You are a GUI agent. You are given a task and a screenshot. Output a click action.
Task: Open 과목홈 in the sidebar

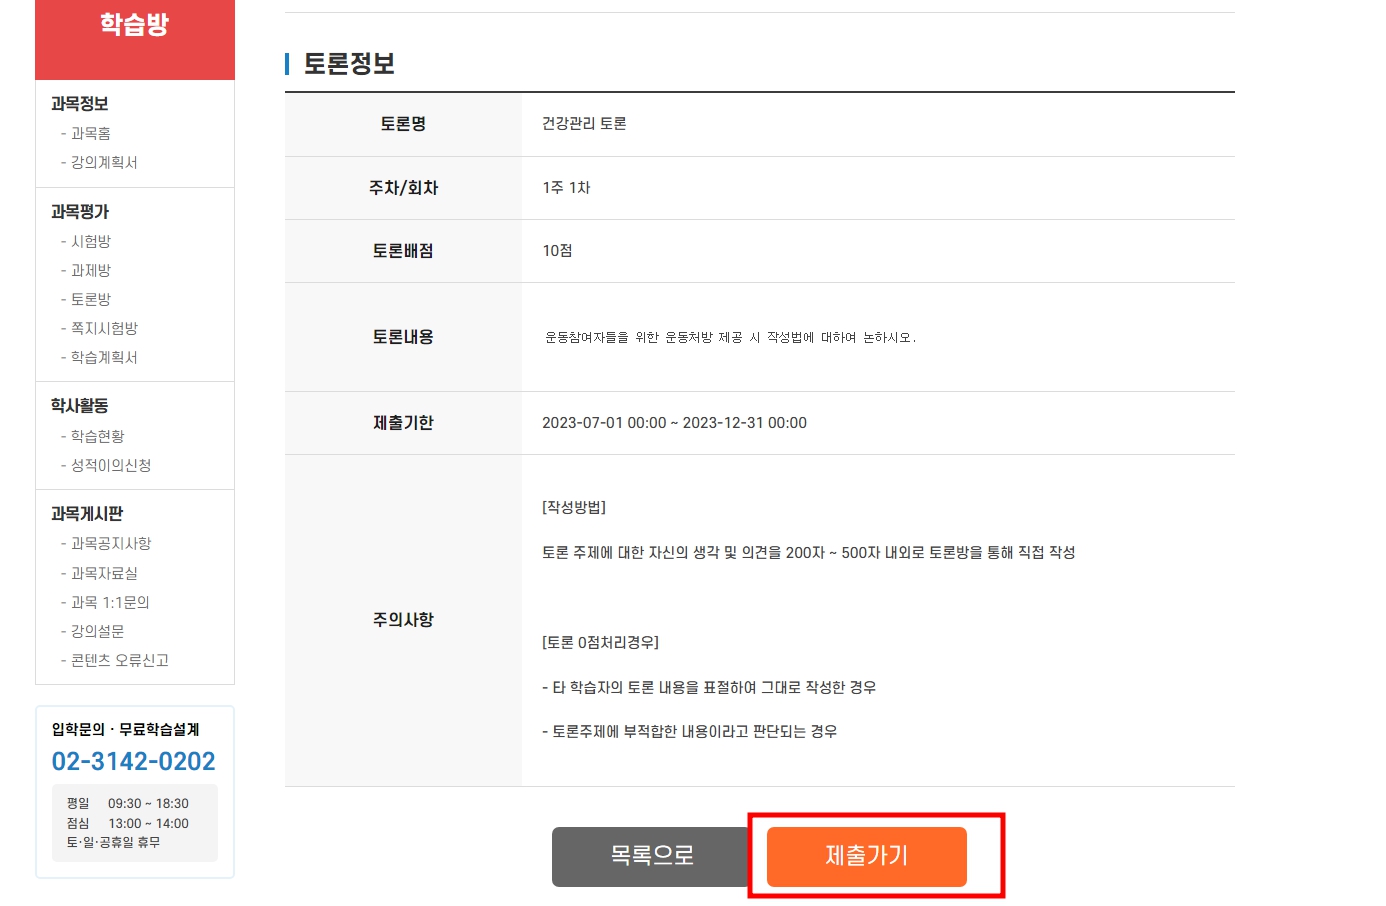[x=91, y=133]
